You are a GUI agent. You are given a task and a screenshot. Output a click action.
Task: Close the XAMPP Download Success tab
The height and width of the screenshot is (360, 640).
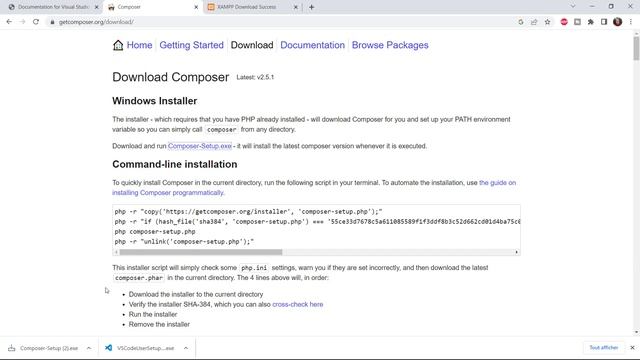pos(296,7)
